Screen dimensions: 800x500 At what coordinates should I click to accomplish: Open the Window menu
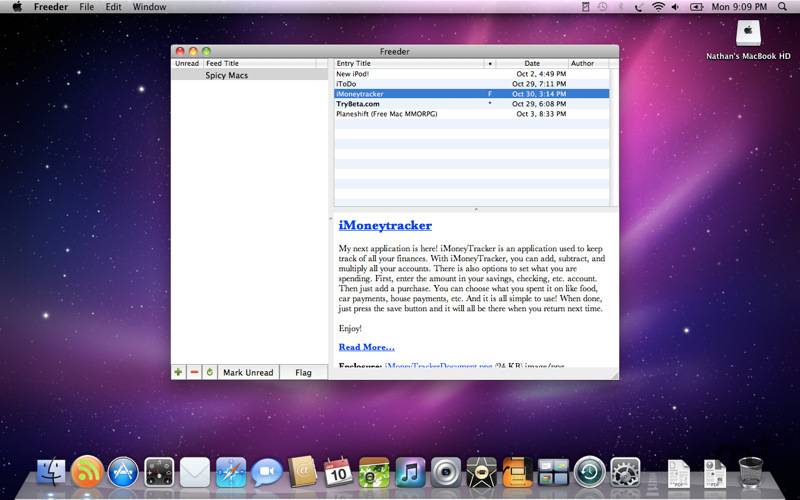[149, 7]
